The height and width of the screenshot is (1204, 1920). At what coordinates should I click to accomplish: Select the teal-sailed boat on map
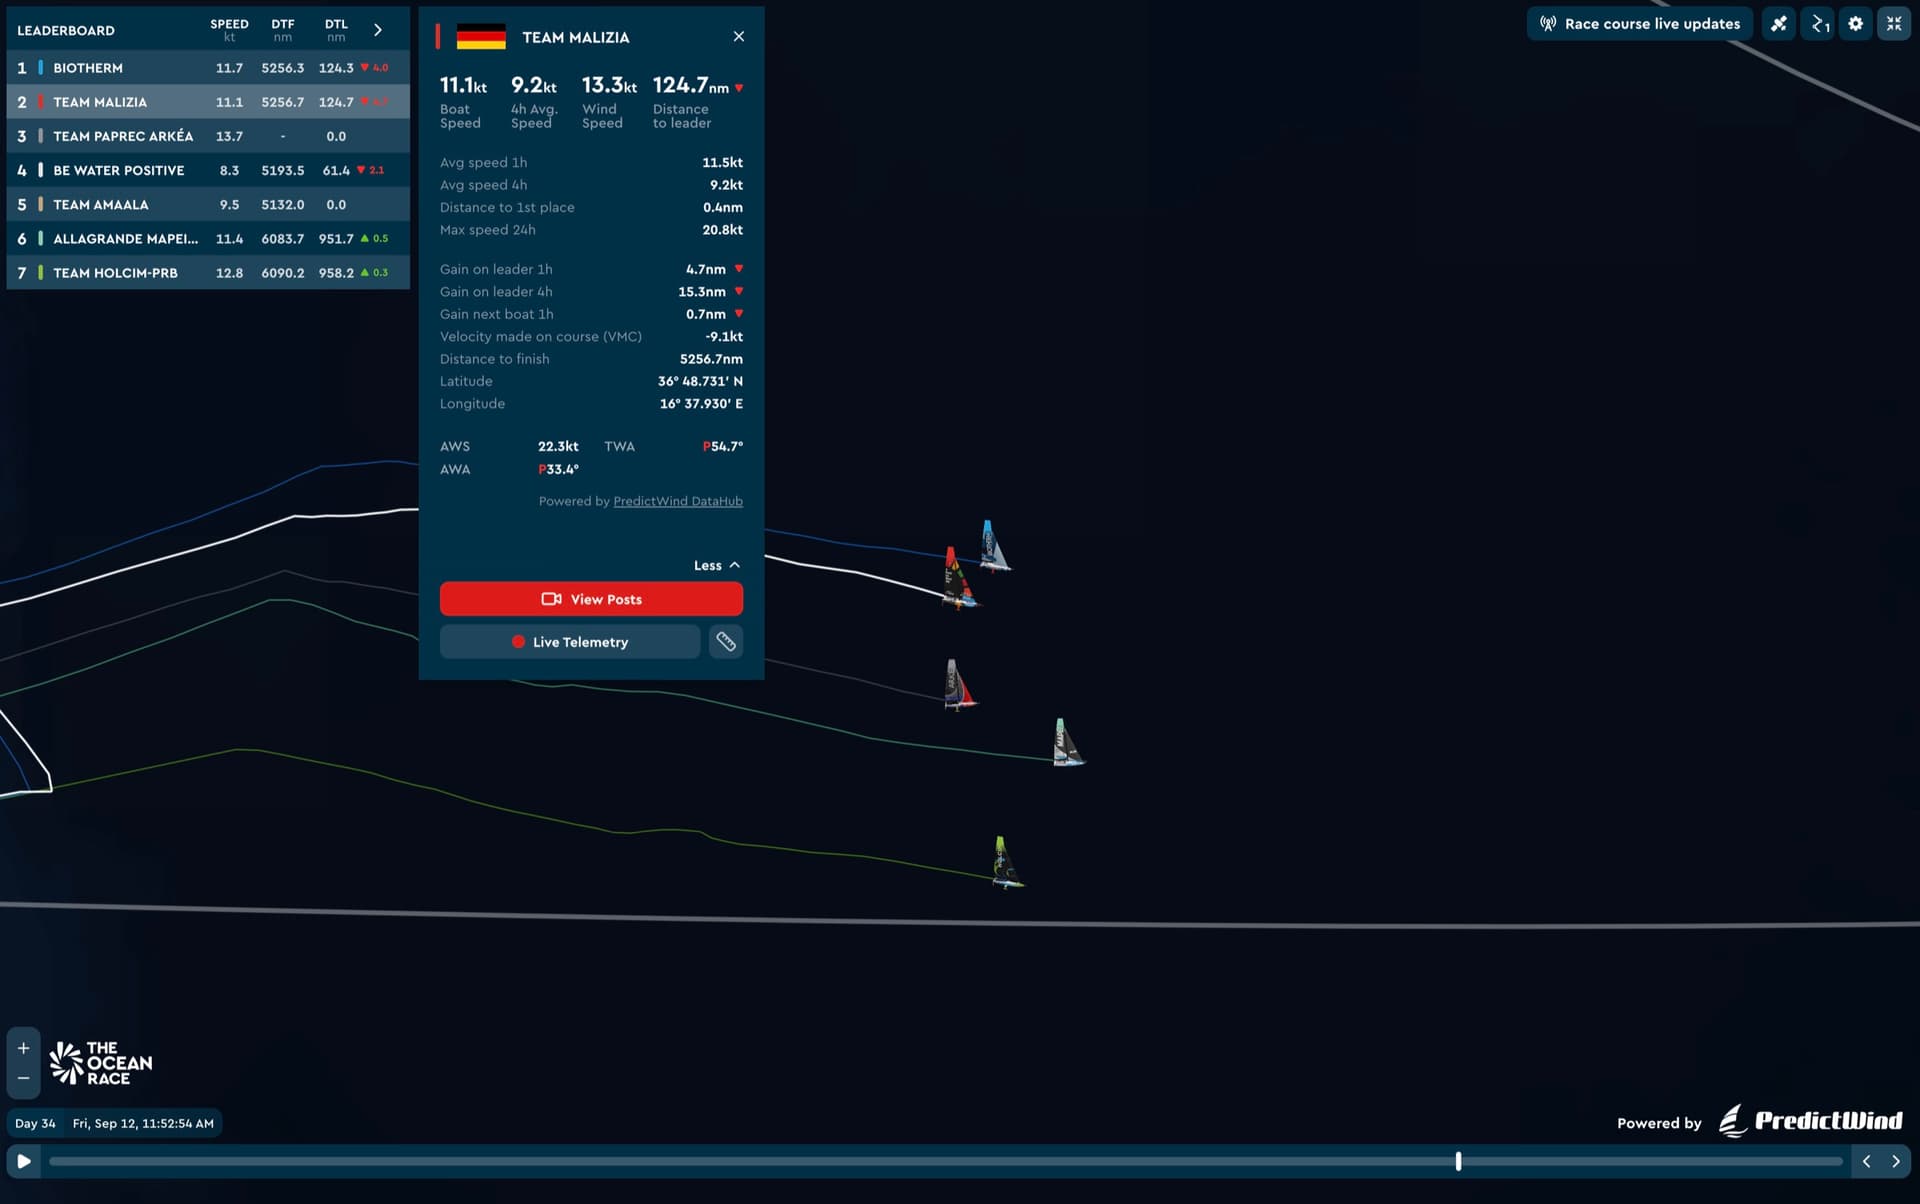point(1066,742)
